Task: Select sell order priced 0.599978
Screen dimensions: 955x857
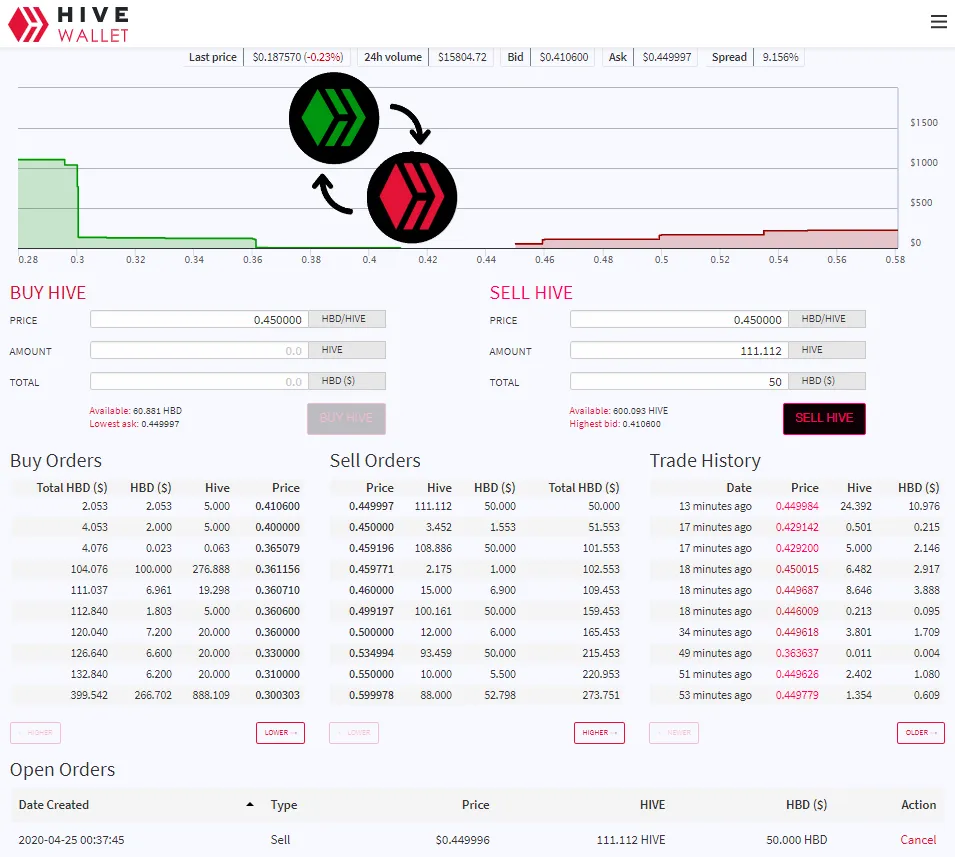Action: (x=477, y=695)
